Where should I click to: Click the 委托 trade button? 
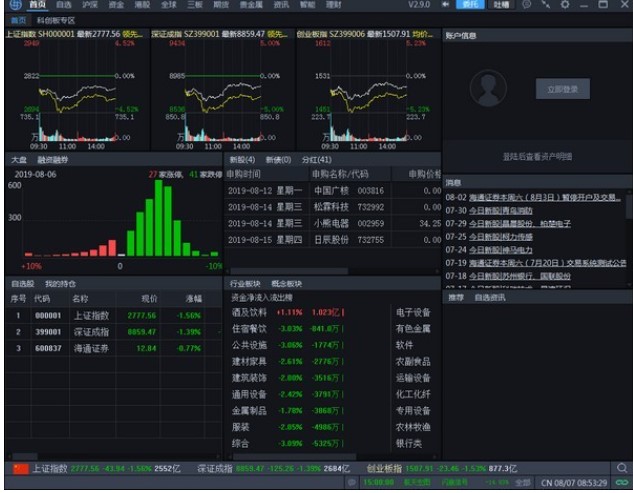471,5
